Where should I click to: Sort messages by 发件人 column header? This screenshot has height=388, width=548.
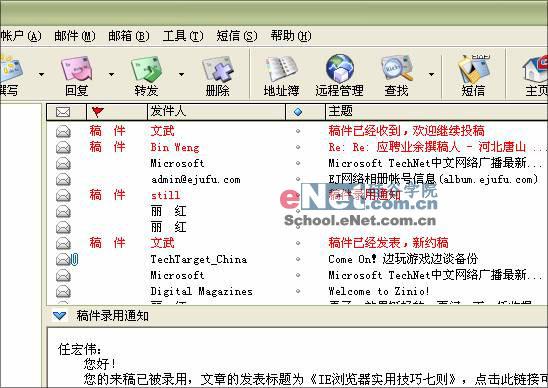(216, 112)
